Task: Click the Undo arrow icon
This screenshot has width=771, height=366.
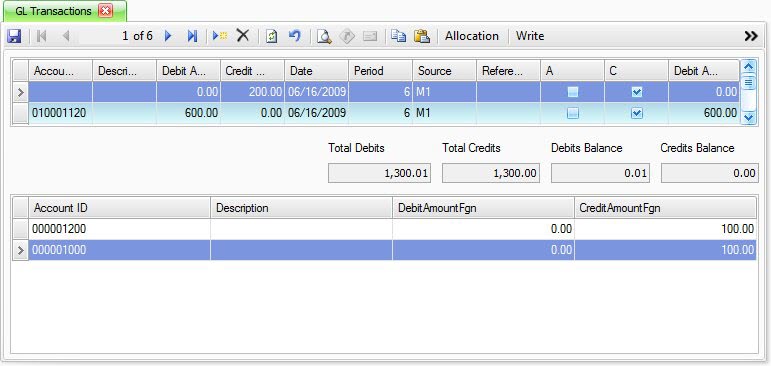Action: (x=295, y=36)
